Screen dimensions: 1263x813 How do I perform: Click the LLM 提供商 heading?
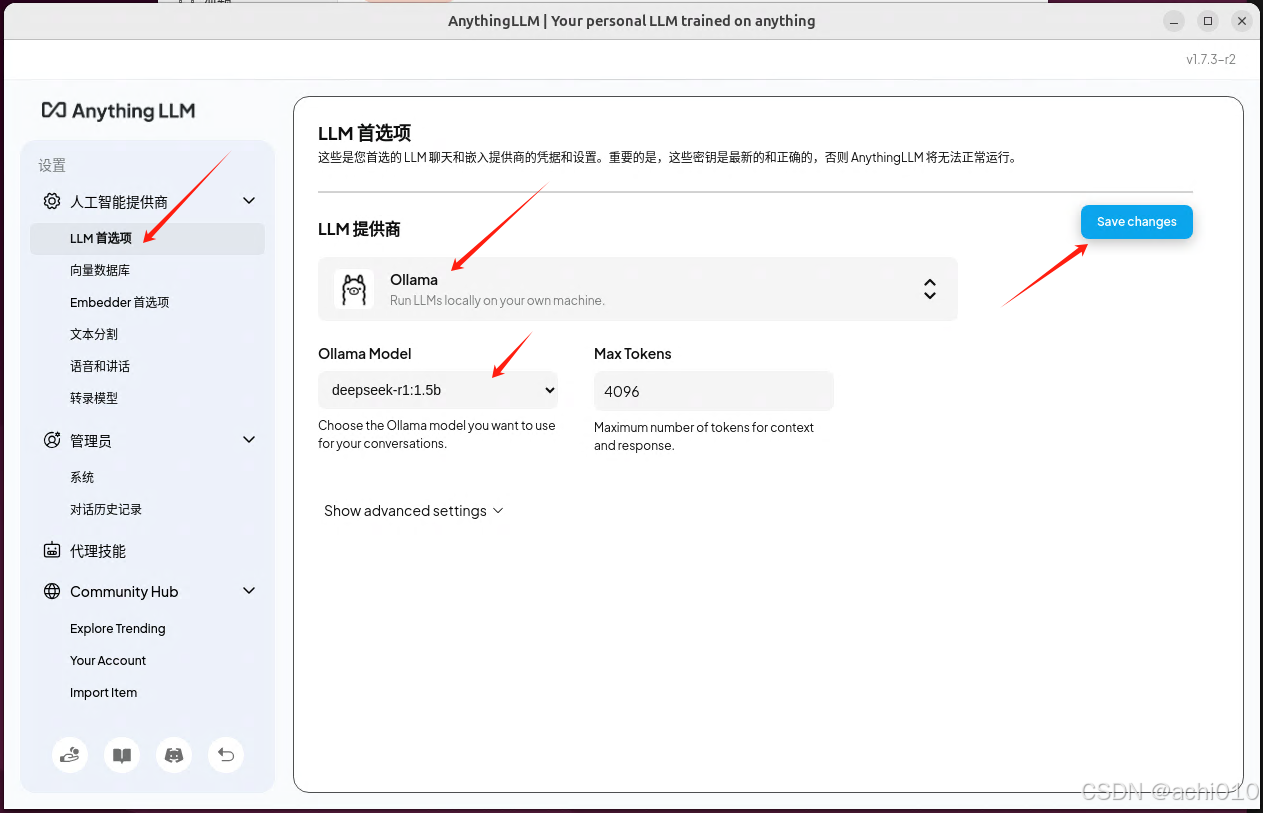359,229
